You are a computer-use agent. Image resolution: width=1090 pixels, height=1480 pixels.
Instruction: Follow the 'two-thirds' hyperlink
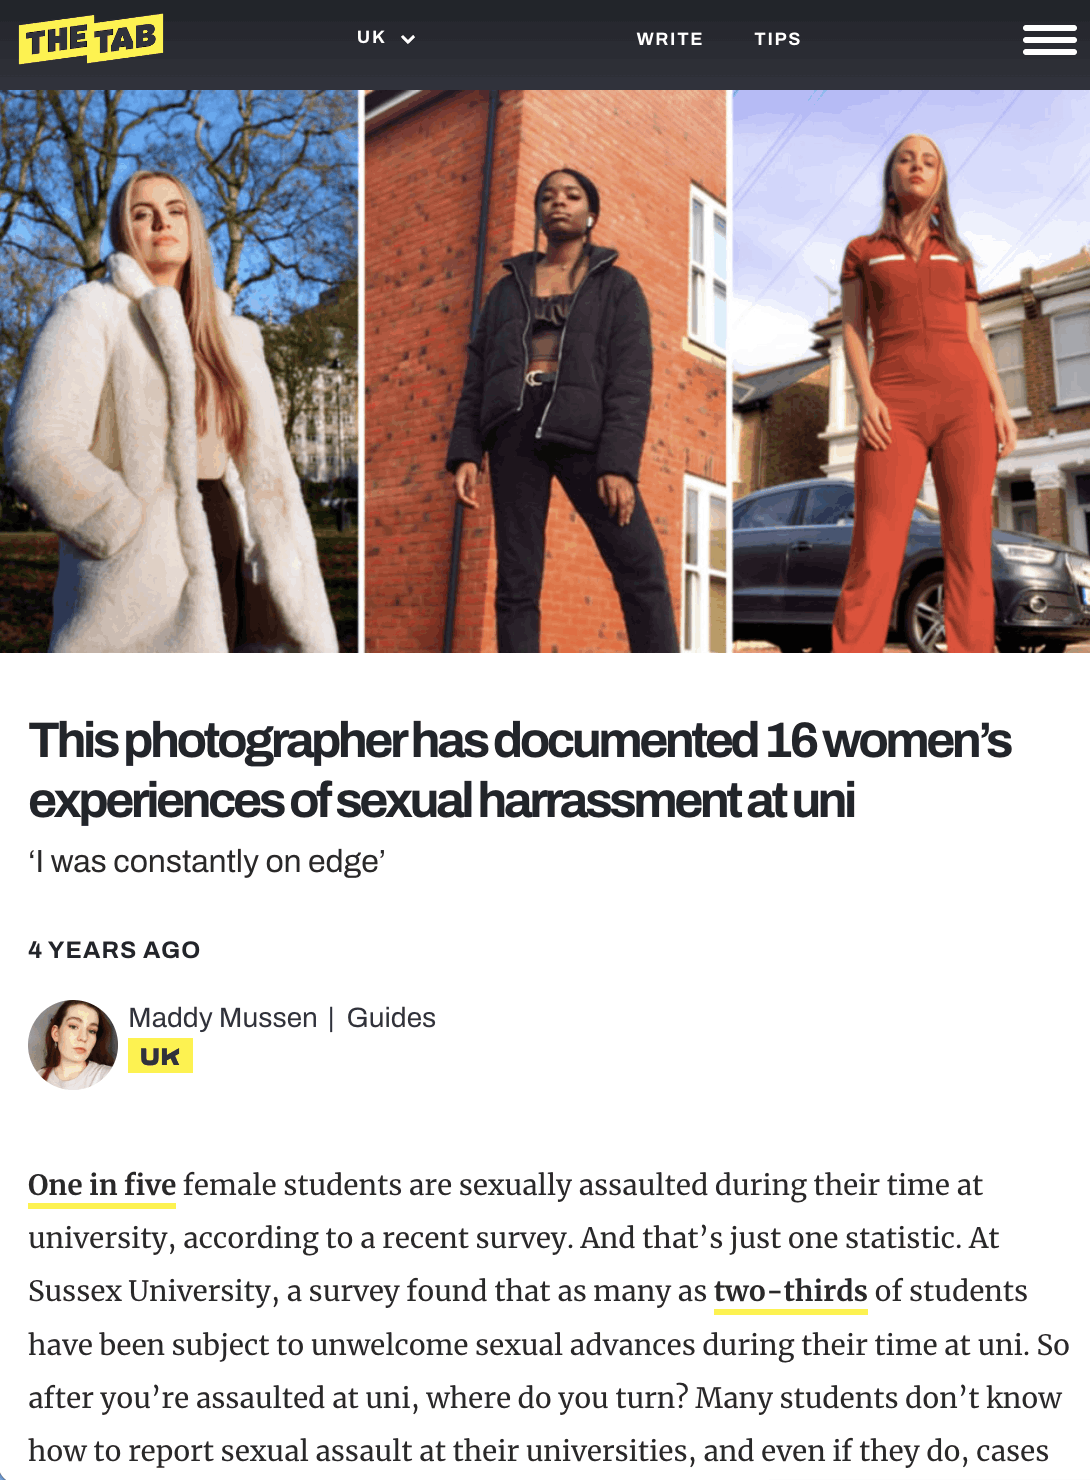click(790, 1291)
